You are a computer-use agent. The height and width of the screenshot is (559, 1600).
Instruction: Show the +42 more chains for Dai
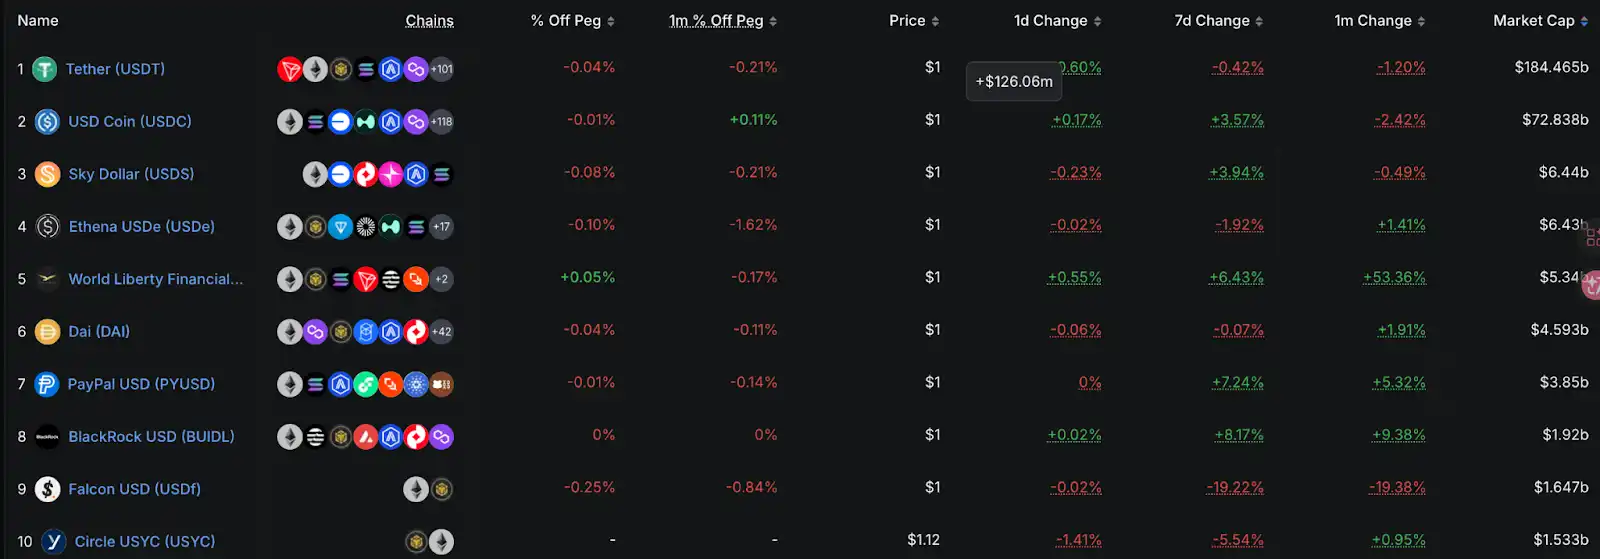point(441,332)
